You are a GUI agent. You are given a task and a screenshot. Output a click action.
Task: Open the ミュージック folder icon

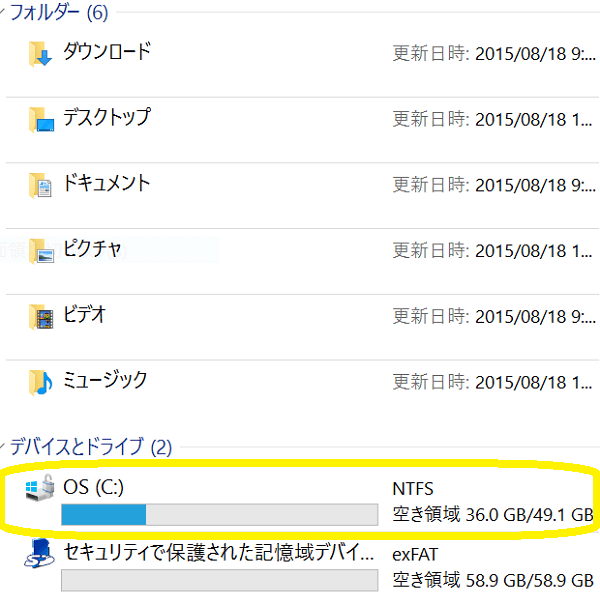click(x=41, y=383)
